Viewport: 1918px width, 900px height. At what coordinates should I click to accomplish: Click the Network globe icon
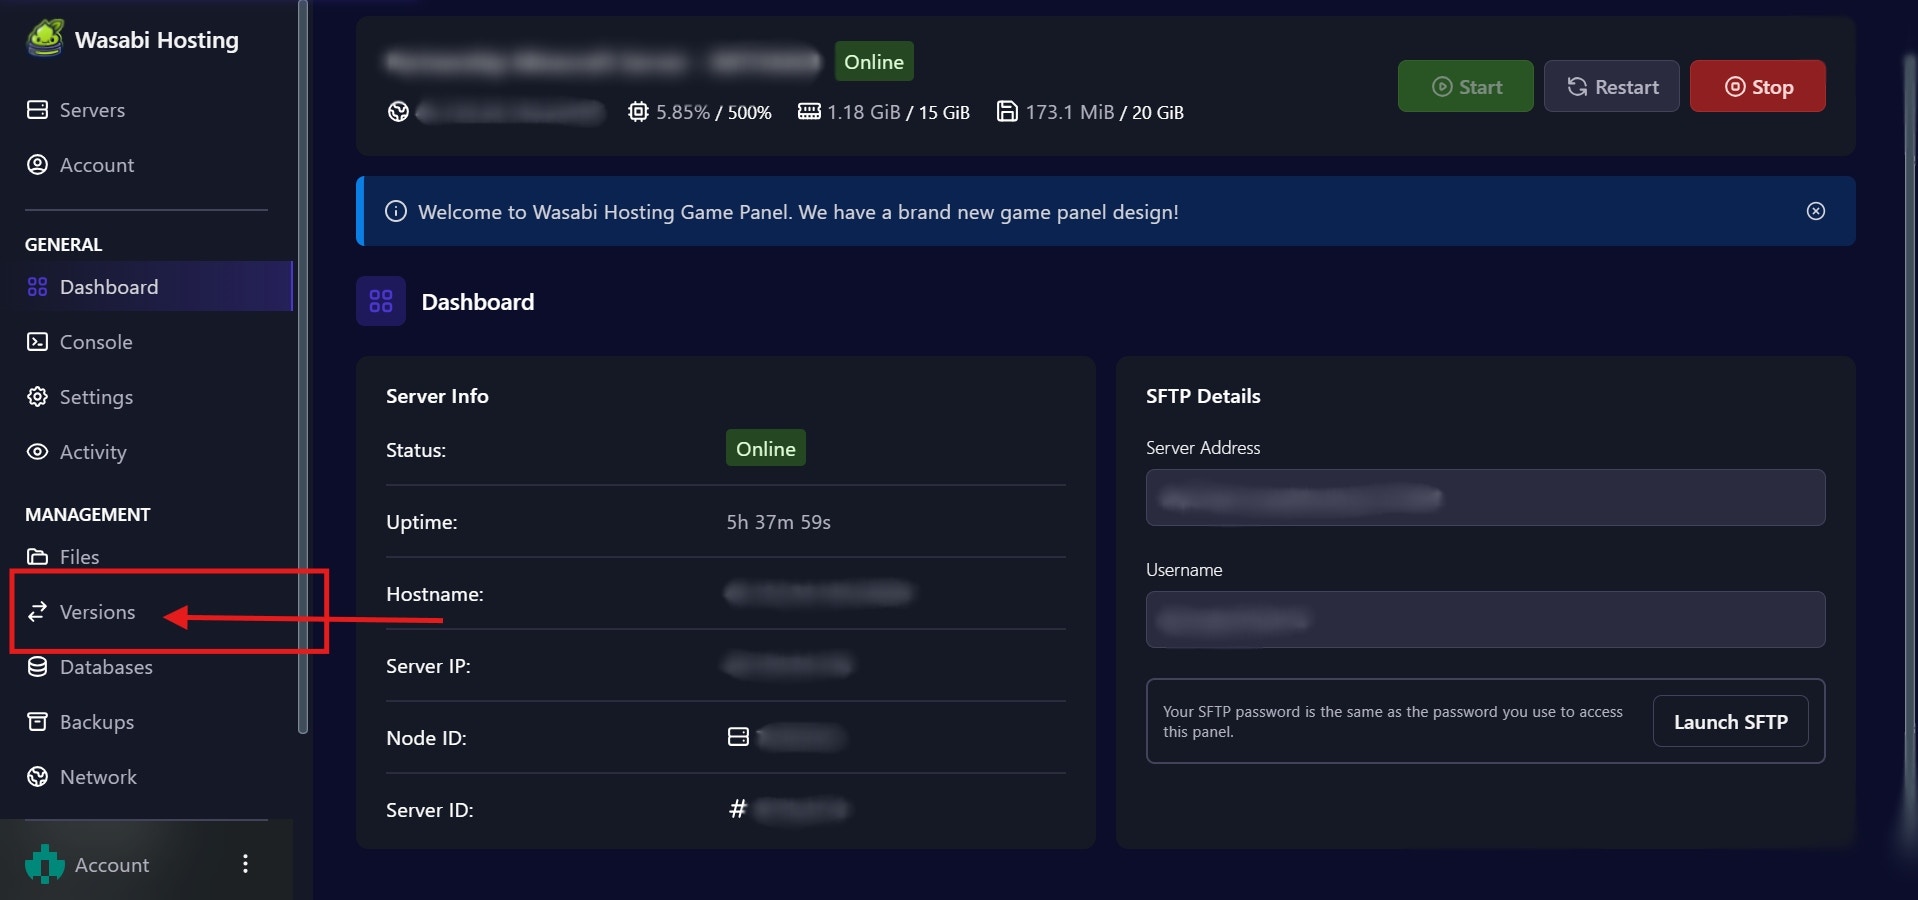click(37, 777)
